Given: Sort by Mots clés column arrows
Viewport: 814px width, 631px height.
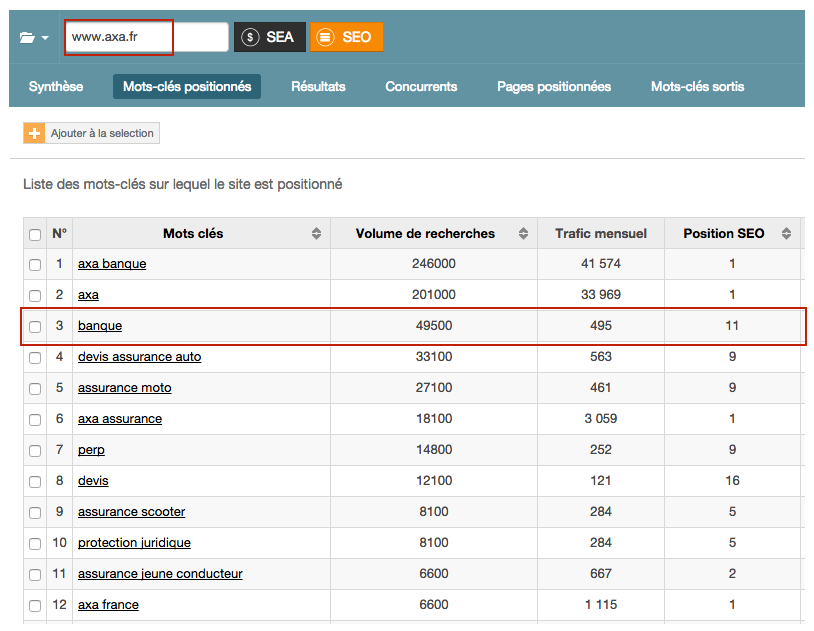Looking at the screenshot, I should [316, 234].
